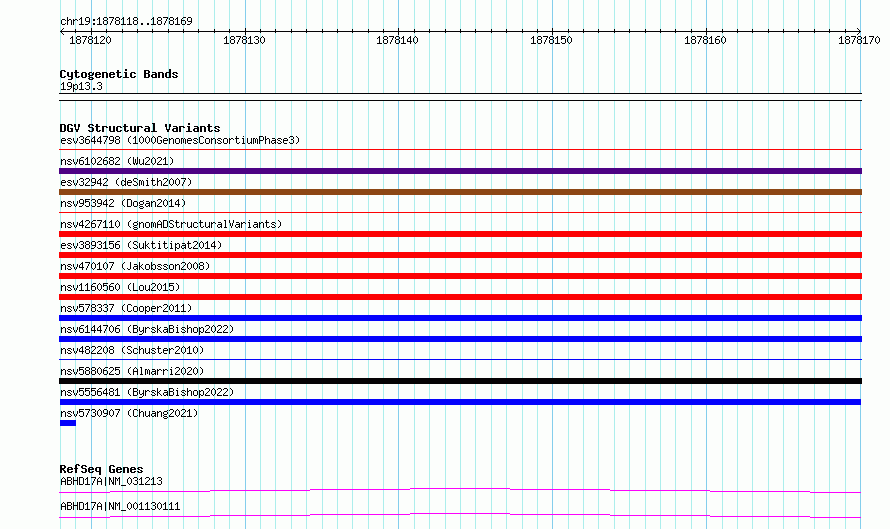890x529 pixels.
Task: Click the red bar under nsv4267110
Action: pos(460,234)
